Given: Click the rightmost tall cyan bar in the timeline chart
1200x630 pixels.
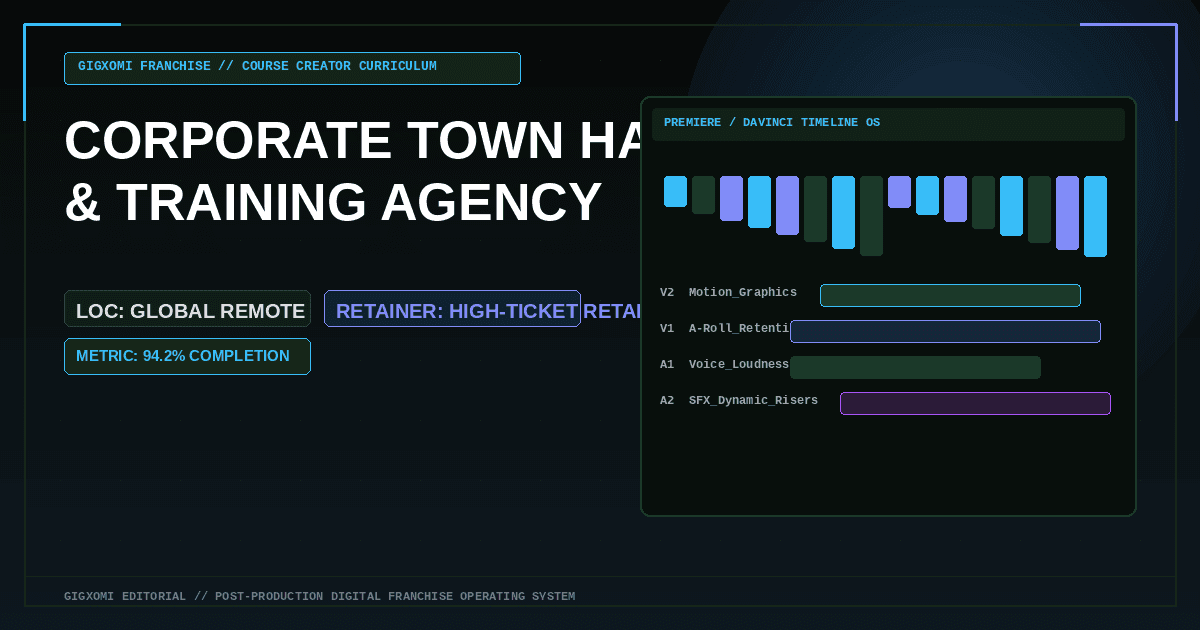Looking at the screenshot, I should (x=1096, y=216).
